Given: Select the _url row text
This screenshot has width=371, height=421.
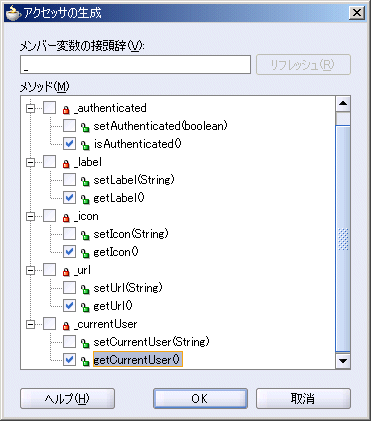Looking at the screenshot, I should 82,270.
